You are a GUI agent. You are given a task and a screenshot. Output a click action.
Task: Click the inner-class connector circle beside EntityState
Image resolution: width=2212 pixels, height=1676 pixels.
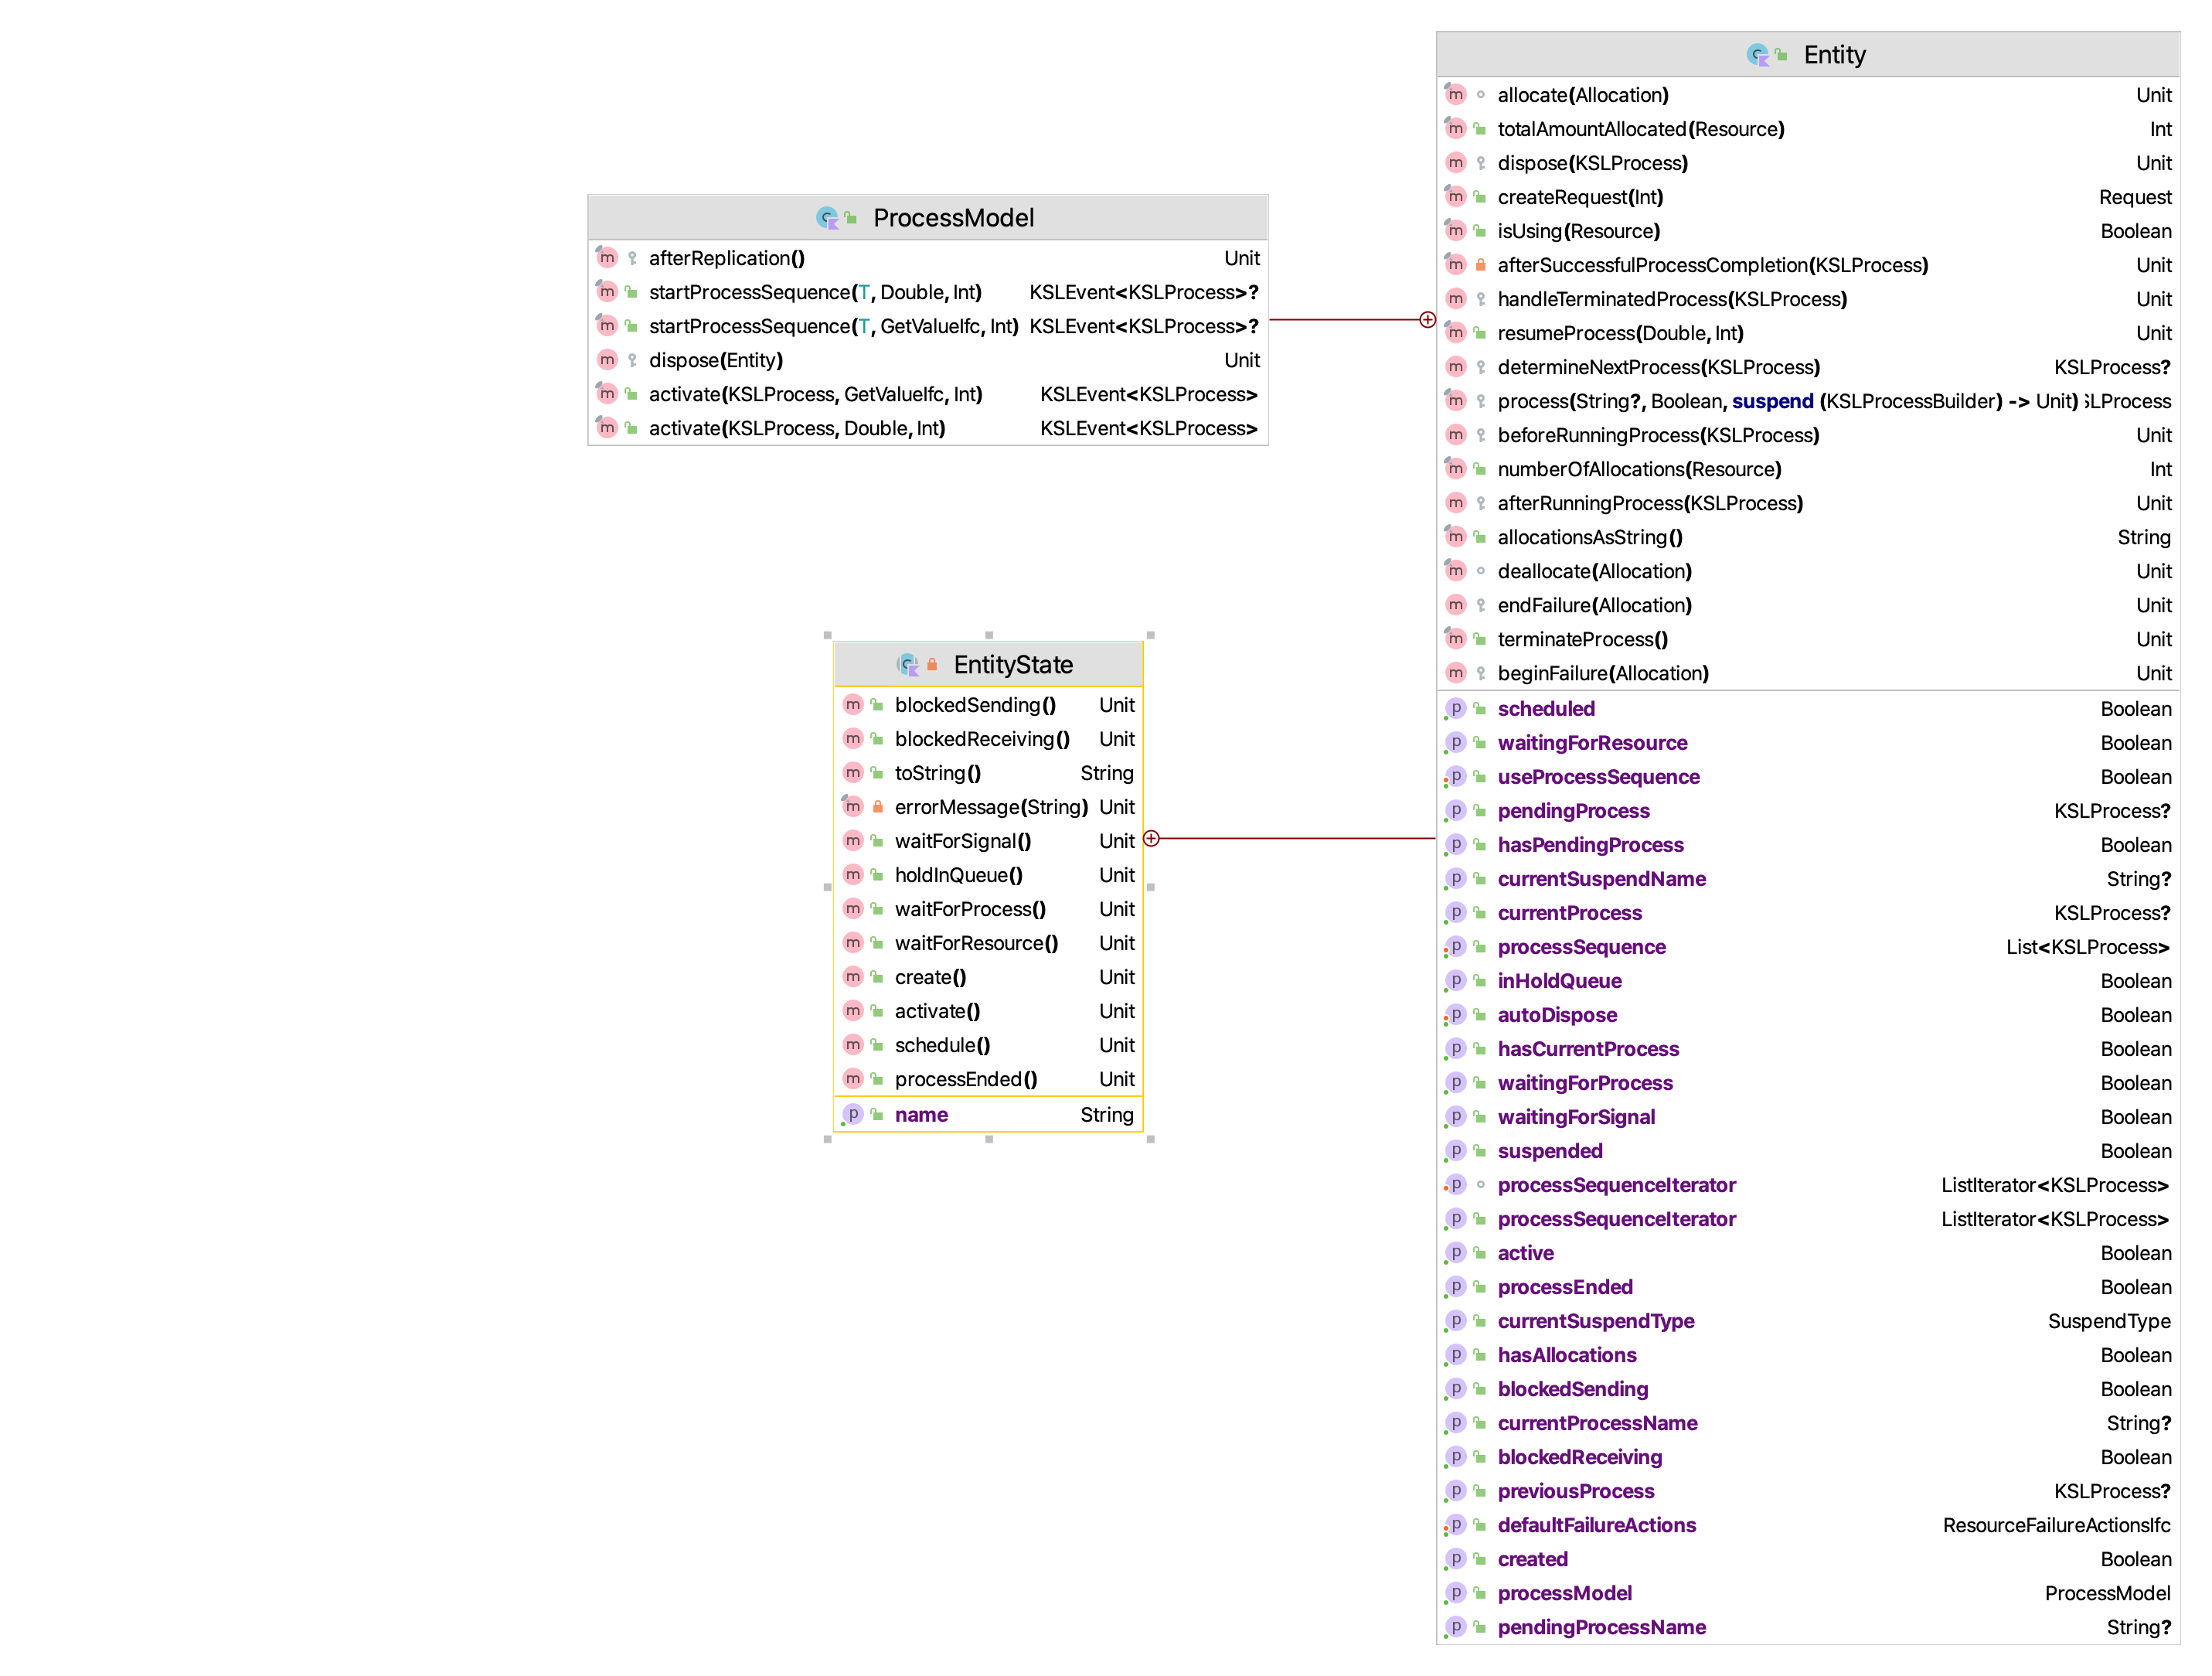click(x=1152, y=838)
